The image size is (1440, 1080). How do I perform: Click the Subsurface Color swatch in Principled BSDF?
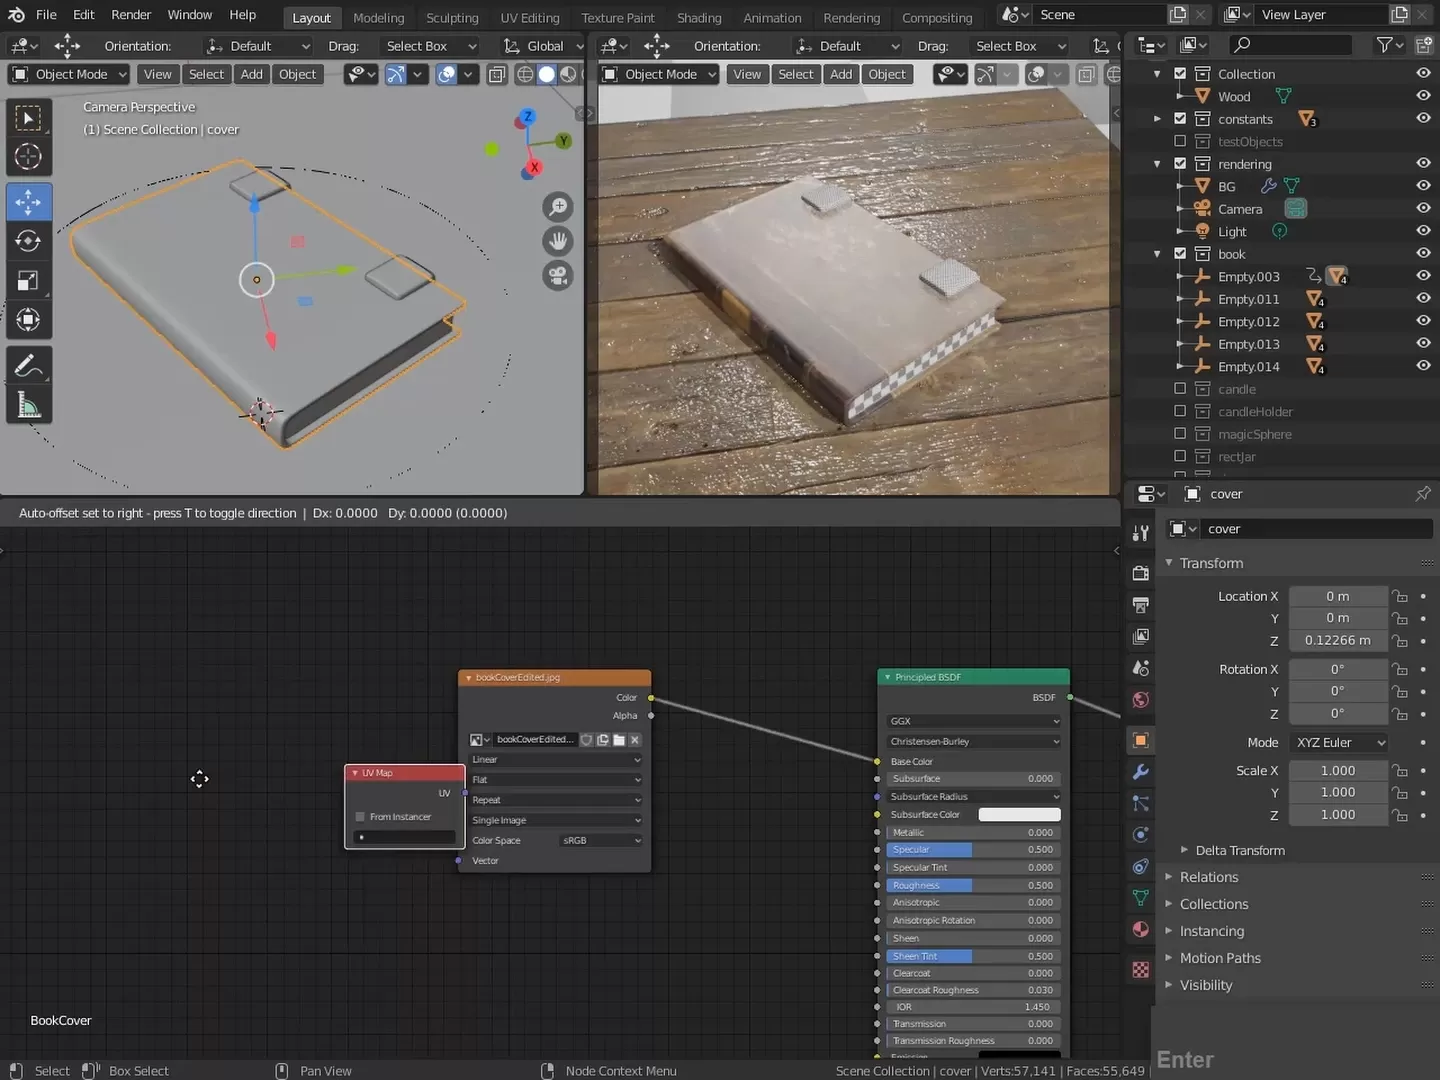point(1019,814)
